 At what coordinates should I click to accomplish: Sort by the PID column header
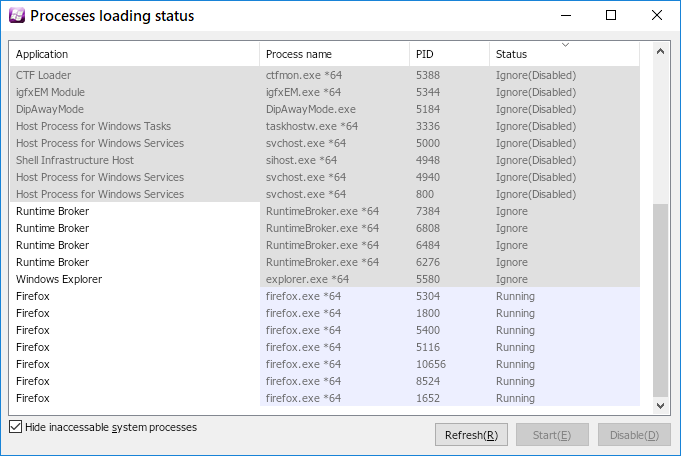coord(450,54)
